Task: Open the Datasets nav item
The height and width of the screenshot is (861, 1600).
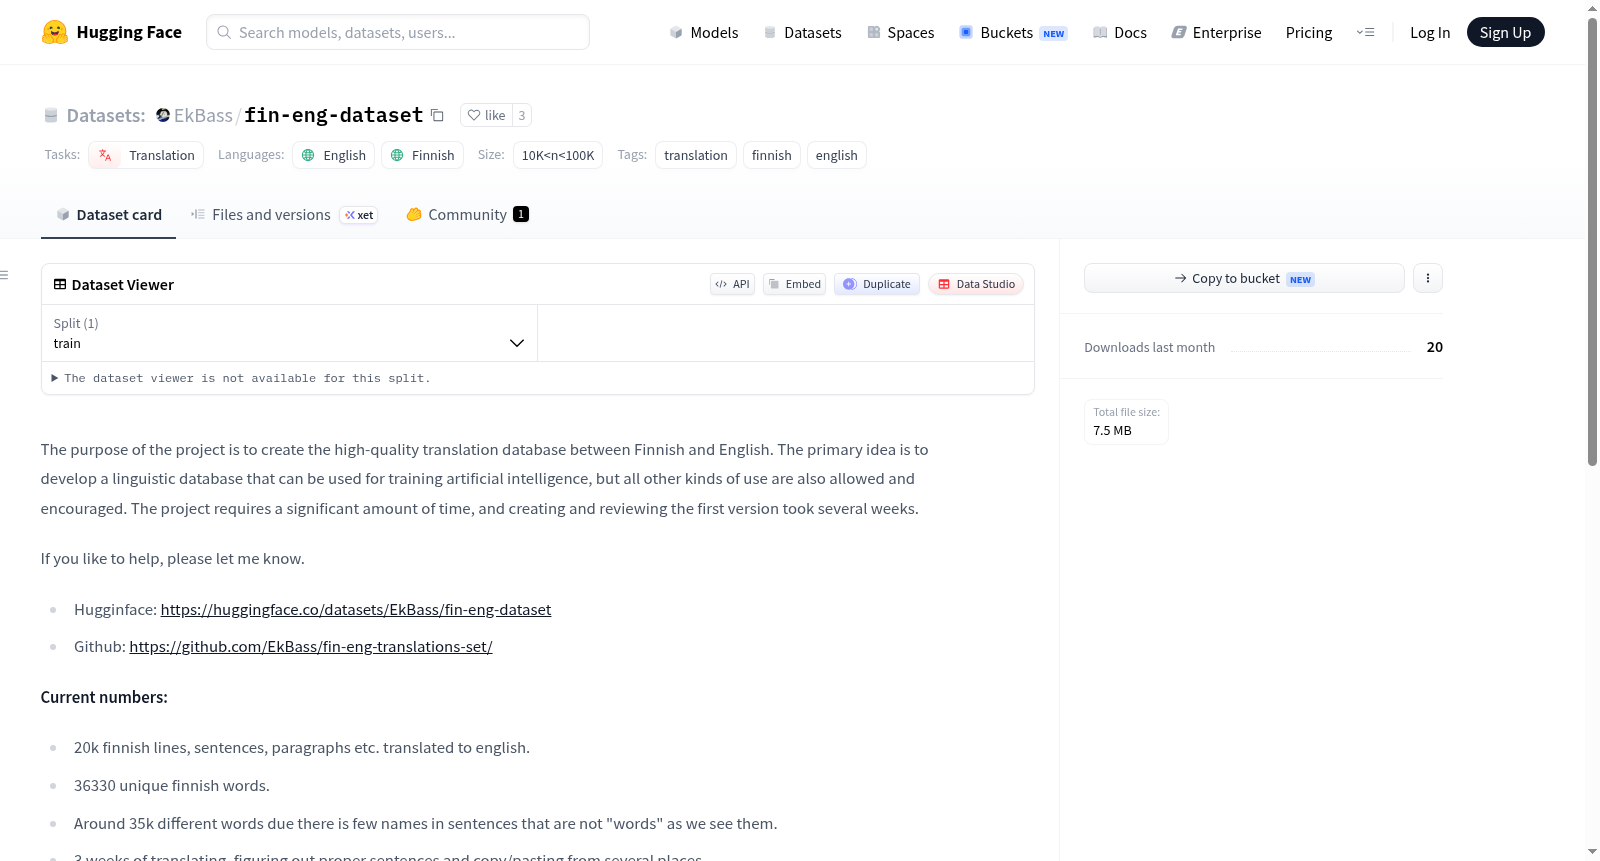Action: (x=803, y=32)
